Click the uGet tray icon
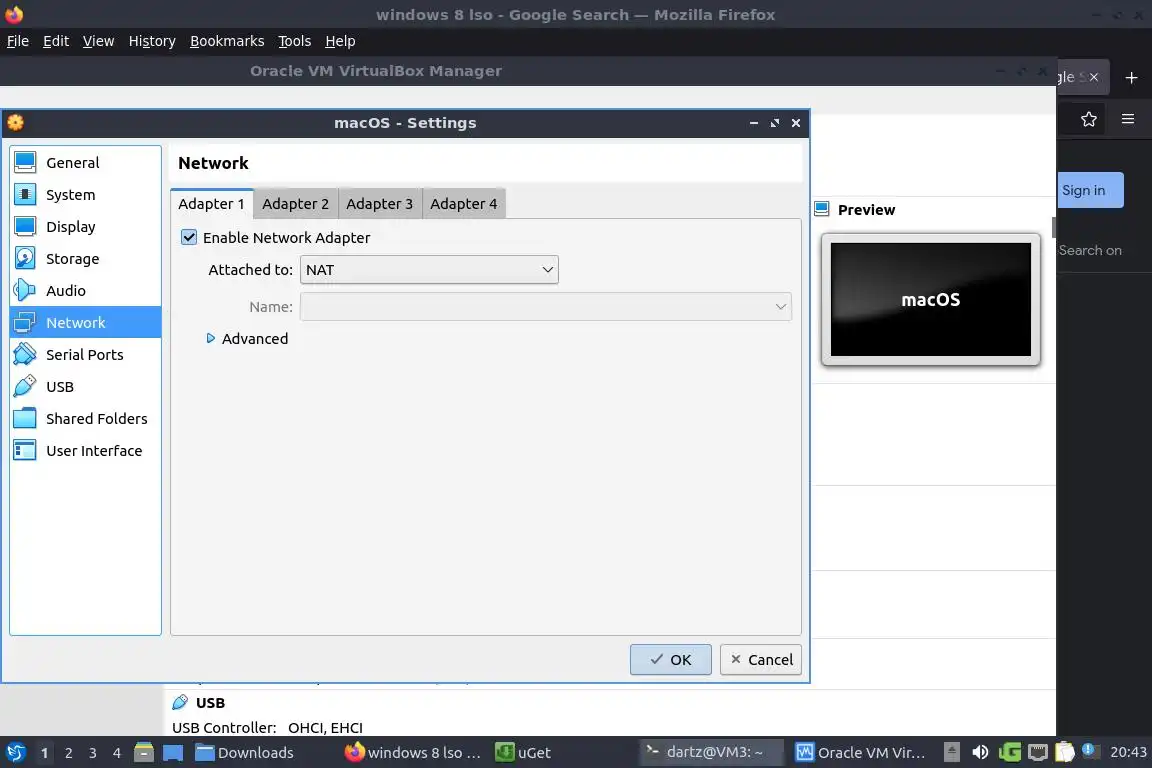The height and width of the screenshot is (768, 1152). tap(1009, 752)
